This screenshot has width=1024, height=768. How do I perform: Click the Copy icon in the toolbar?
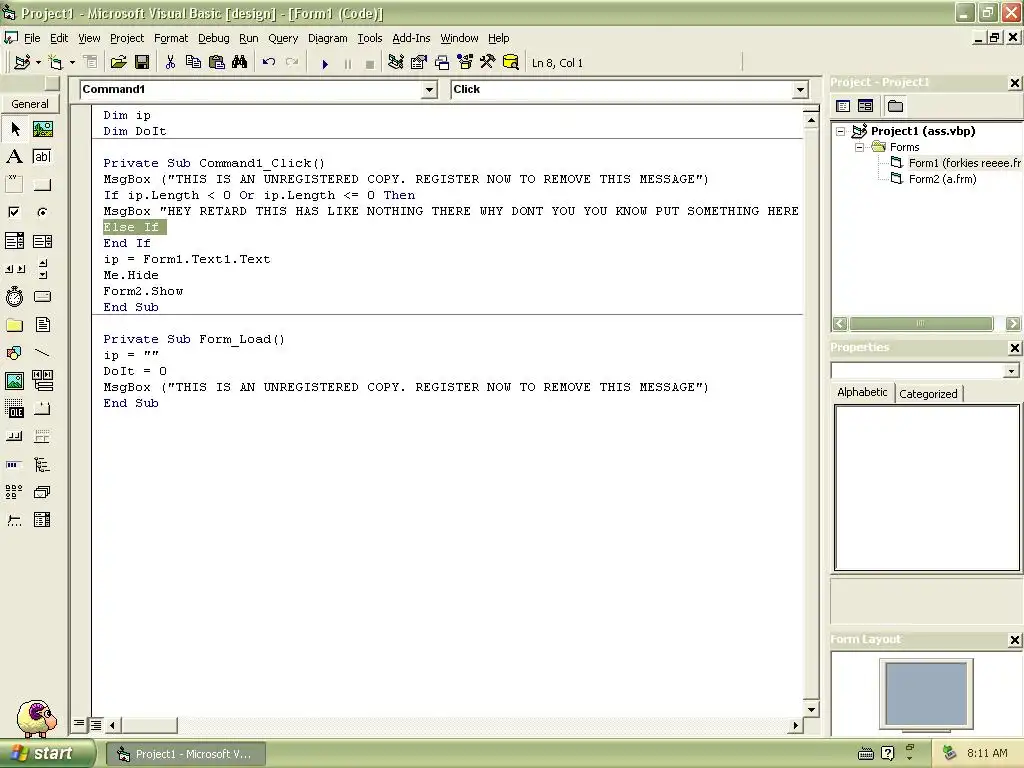193,63
